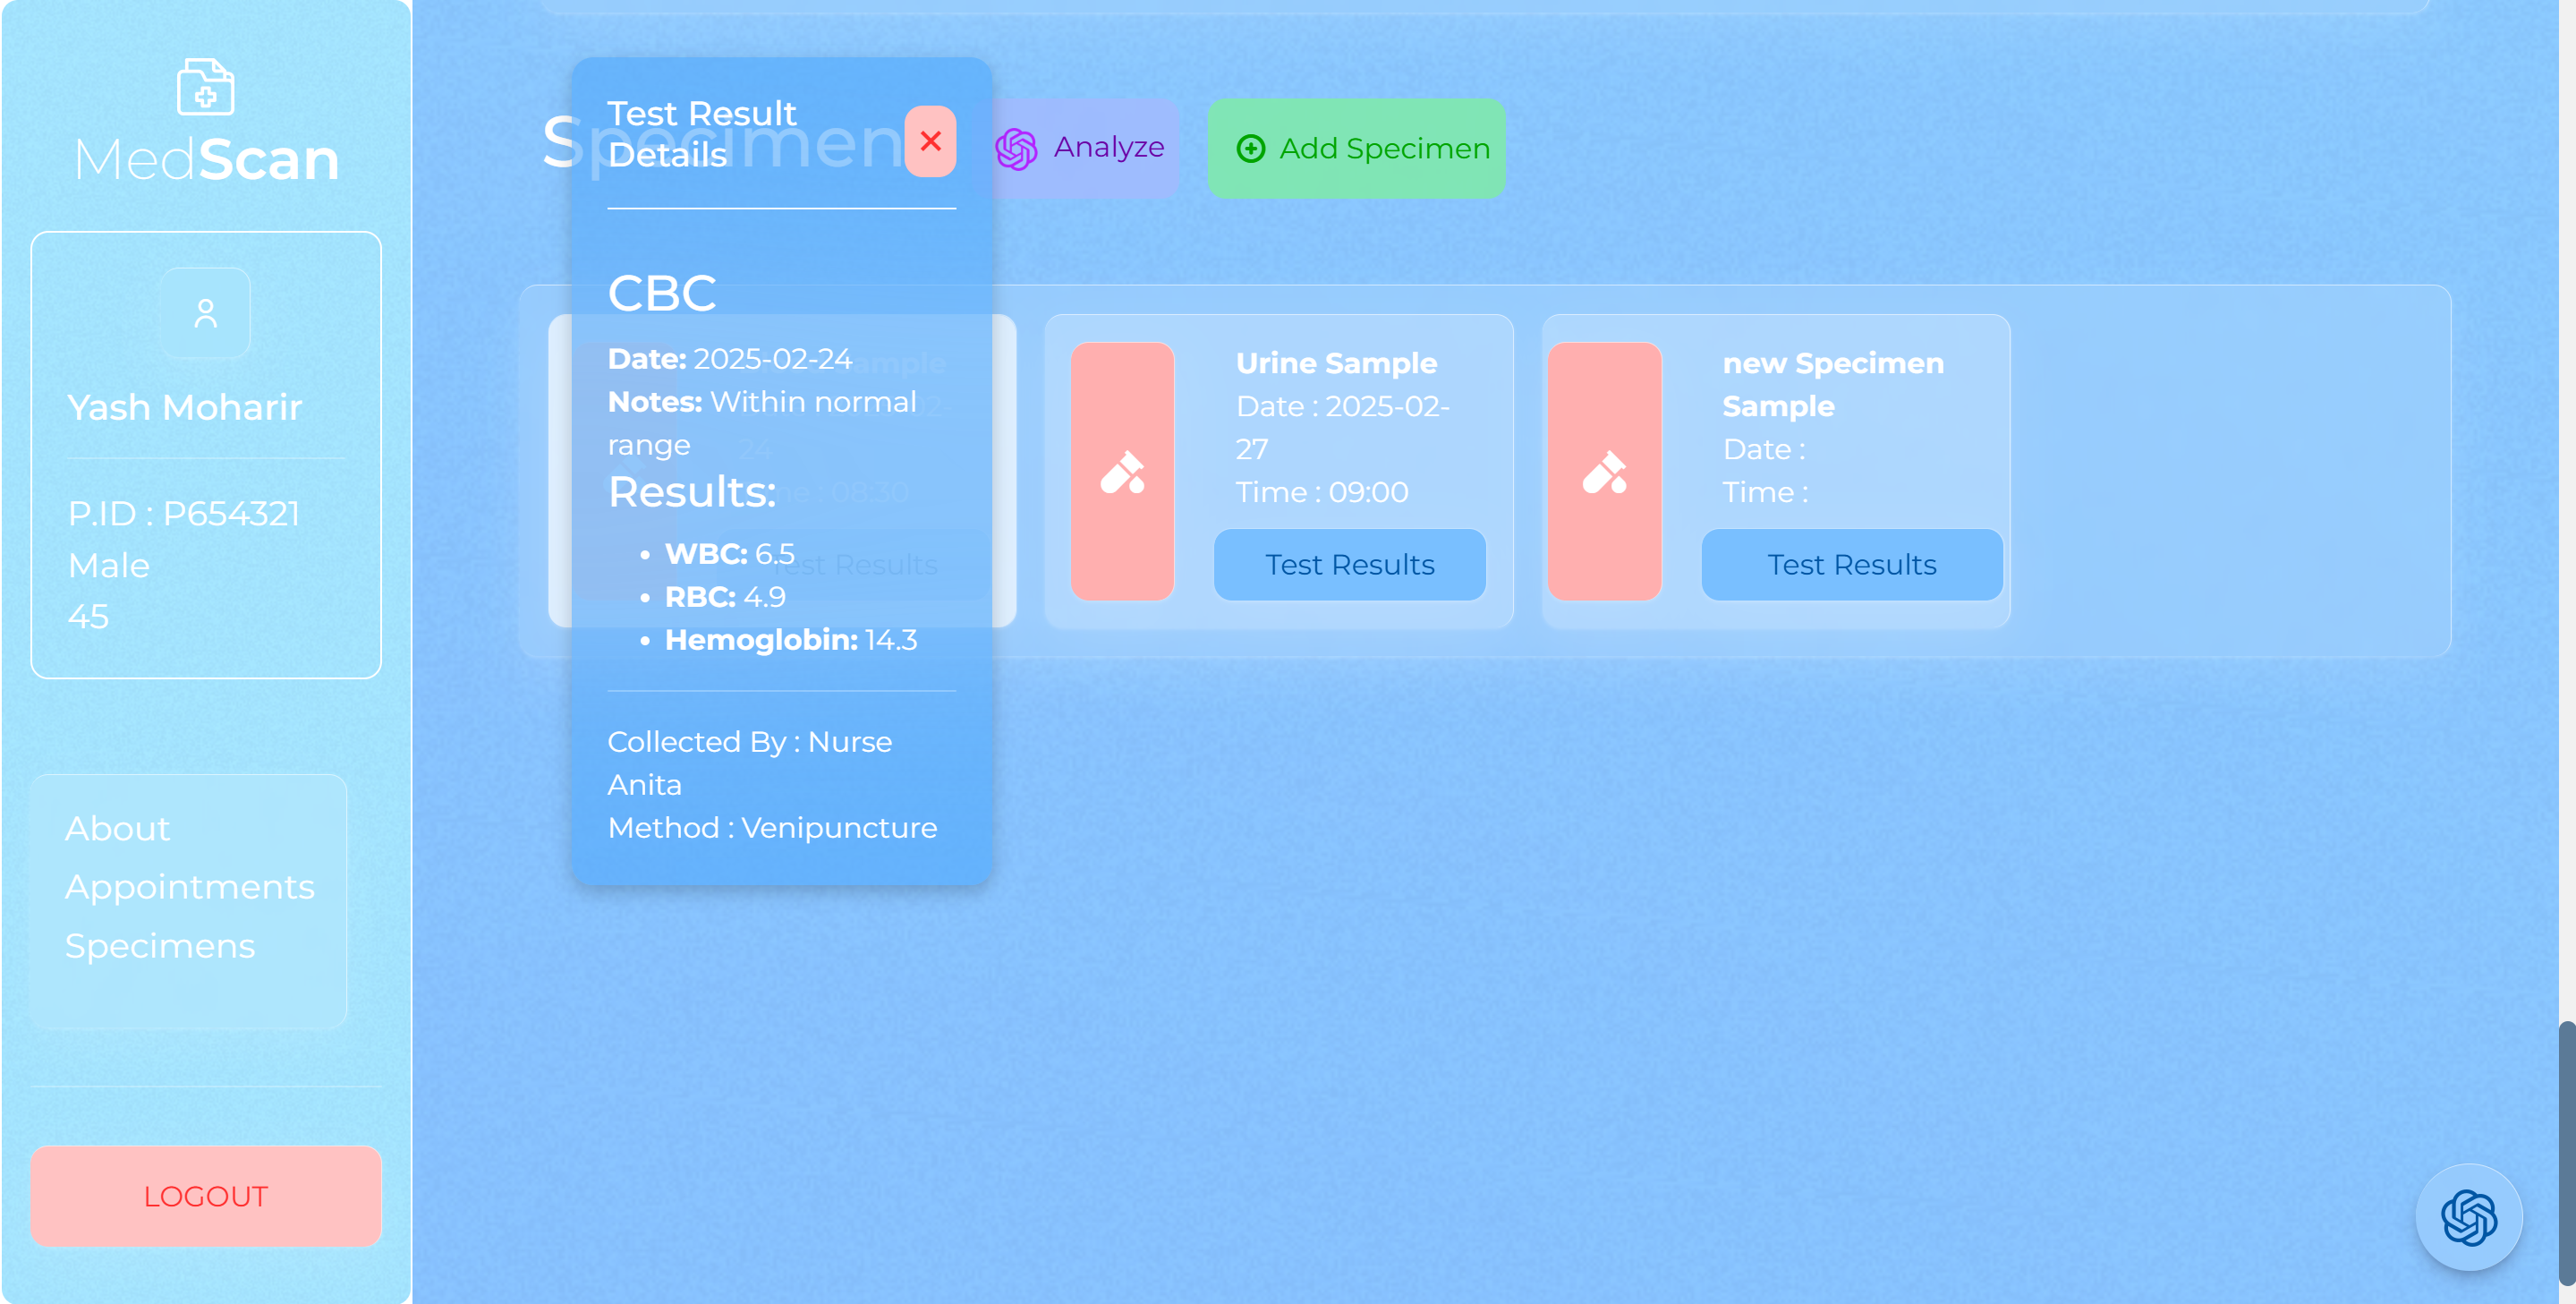Screen dimensions: 2576x1304
Task: Log out using the LOGOUT button
Action: pyautogui.click(x=206, y=1196)
